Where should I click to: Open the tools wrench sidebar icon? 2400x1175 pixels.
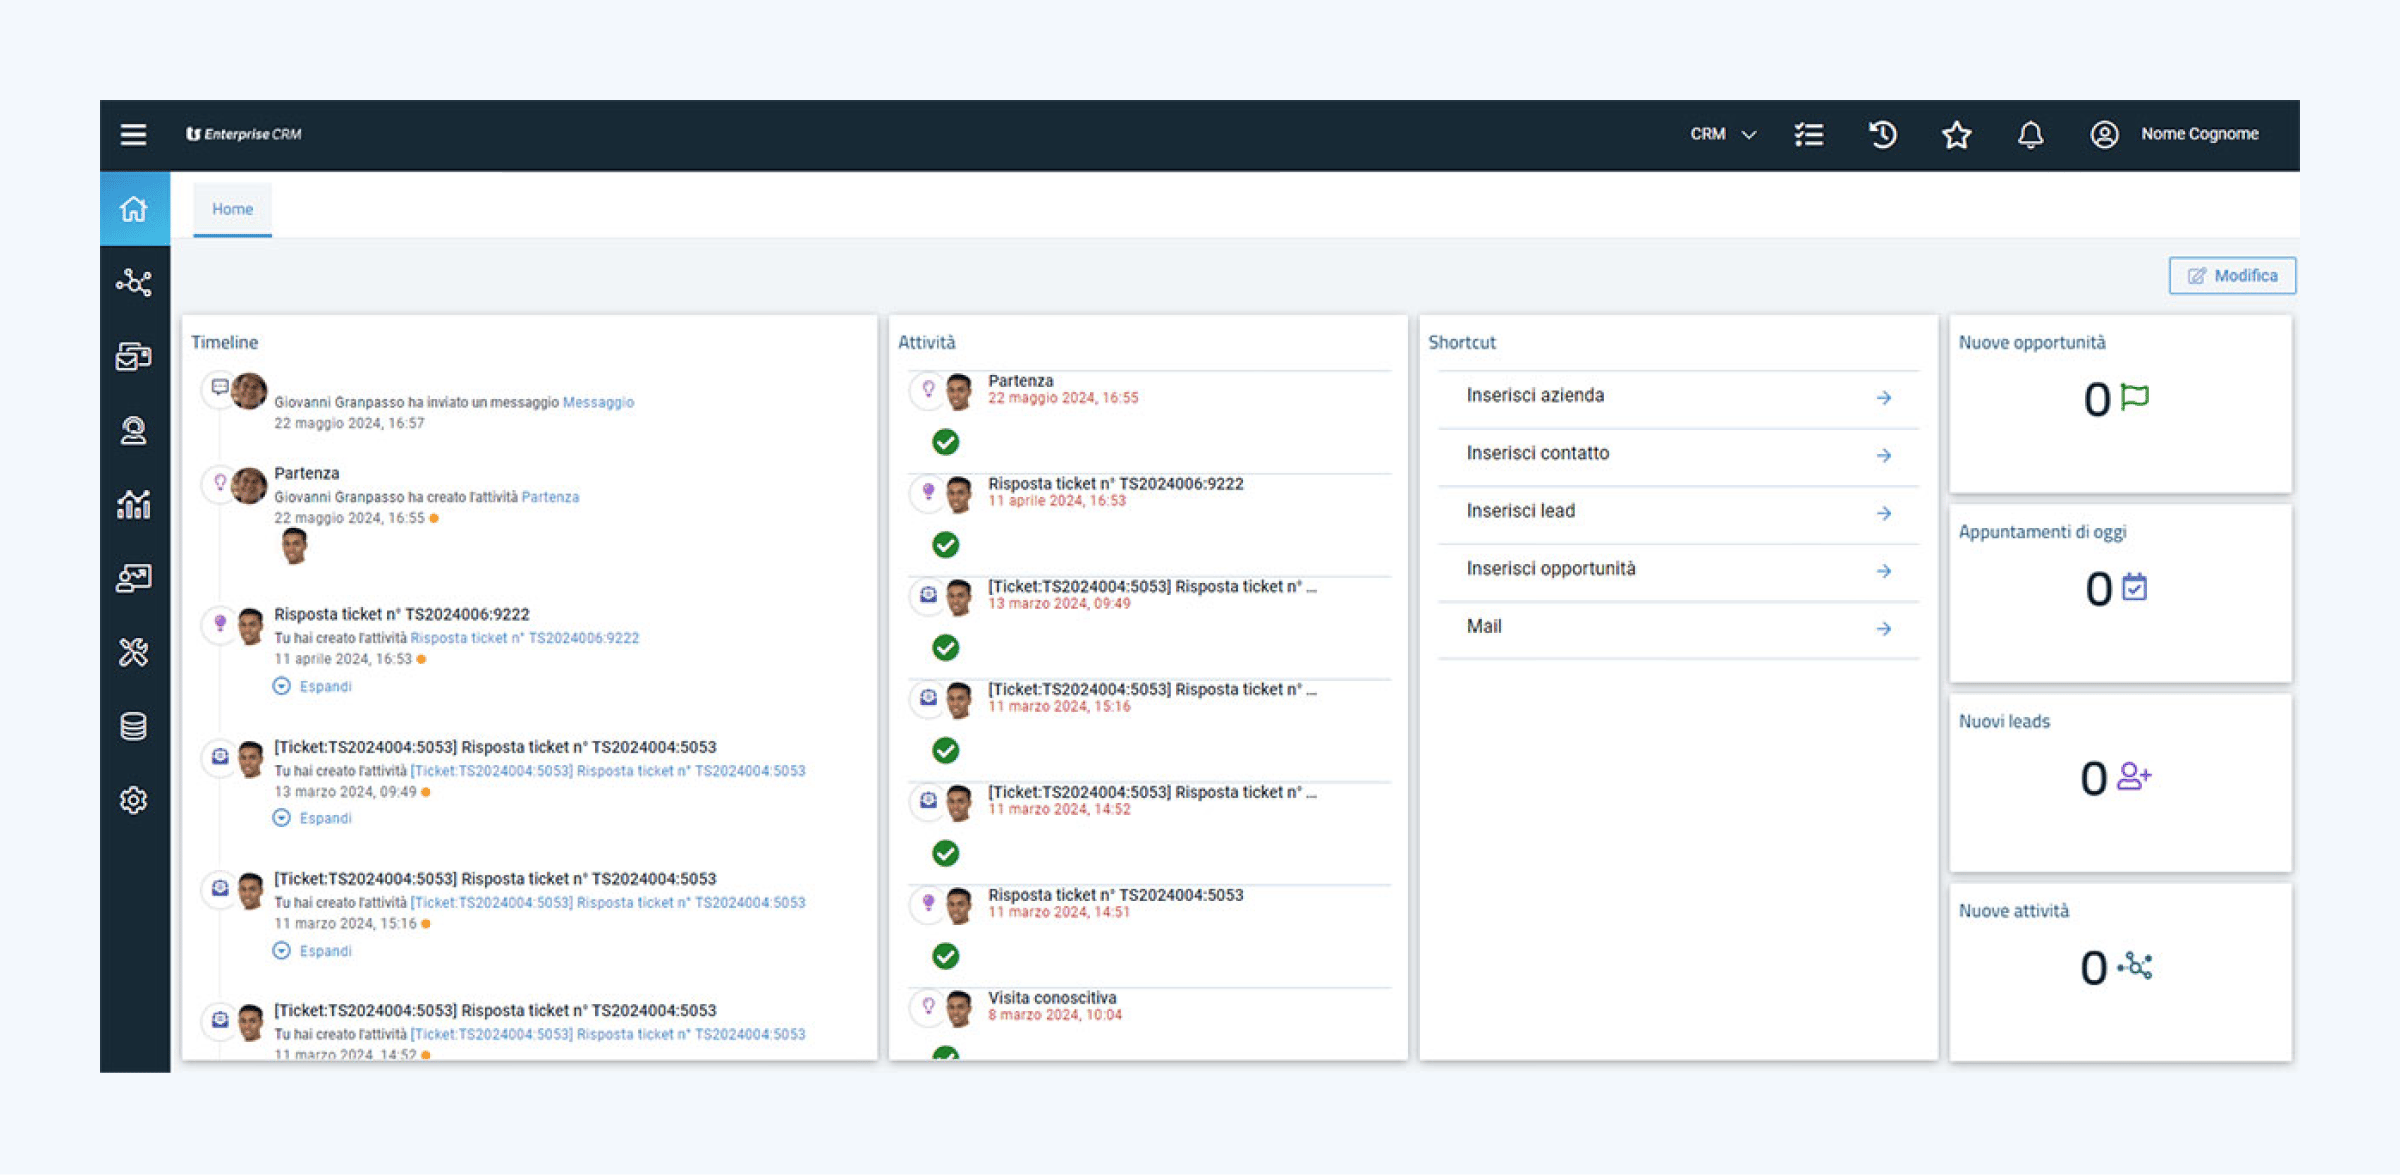click(134, 652)
